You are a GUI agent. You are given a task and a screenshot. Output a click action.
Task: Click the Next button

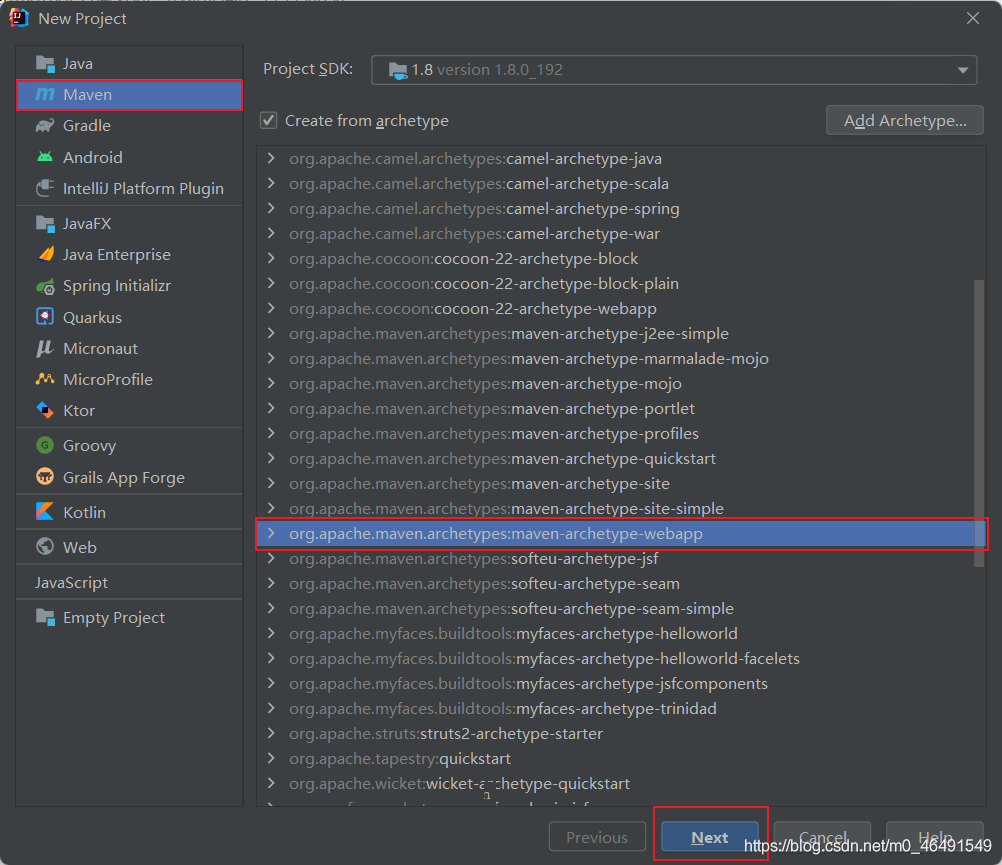coord(709,837)
